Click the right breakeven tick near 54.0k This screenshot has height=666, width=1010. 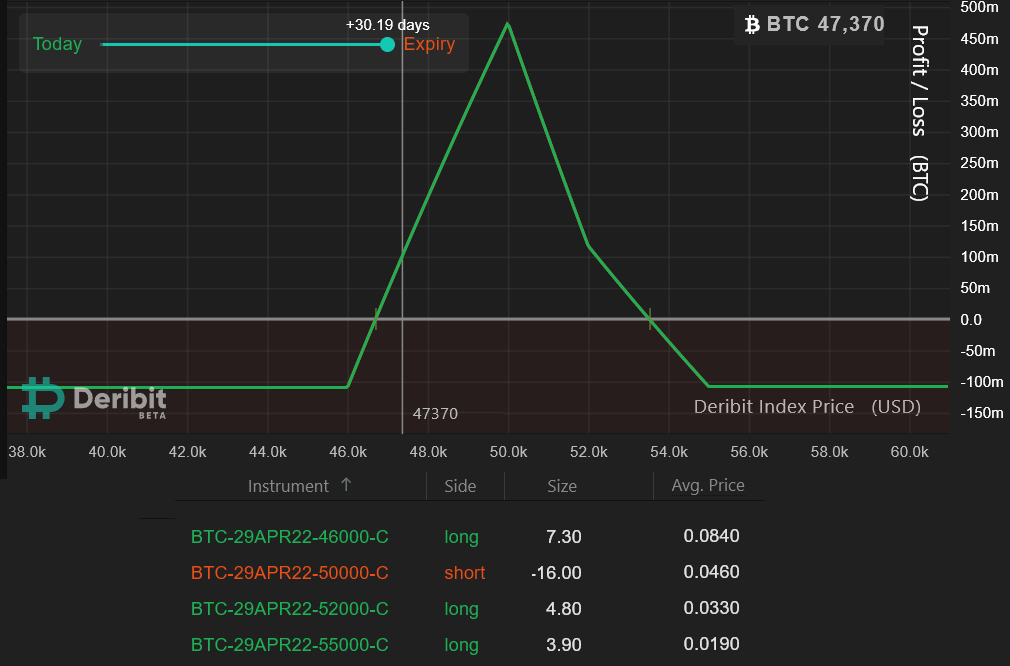click(650, 319)
